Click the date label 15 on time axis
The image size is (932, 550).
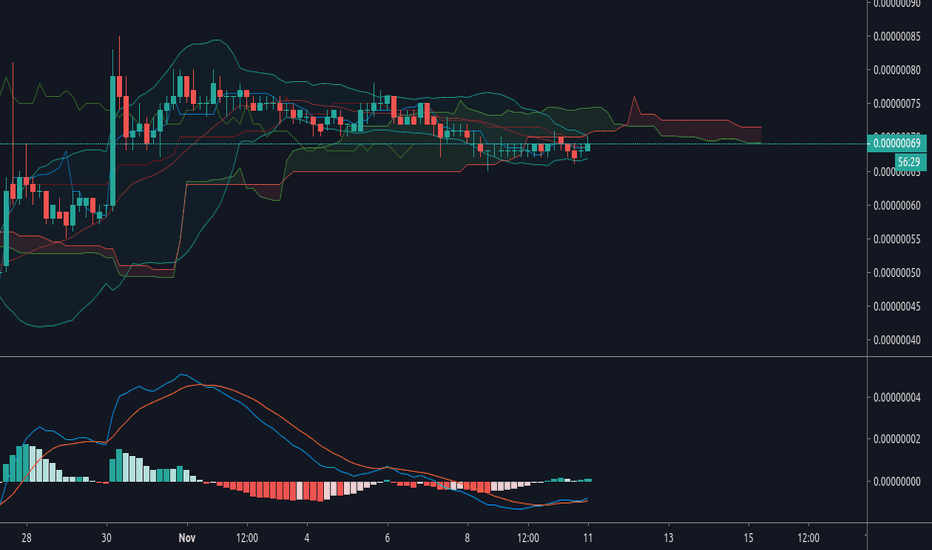748,538
